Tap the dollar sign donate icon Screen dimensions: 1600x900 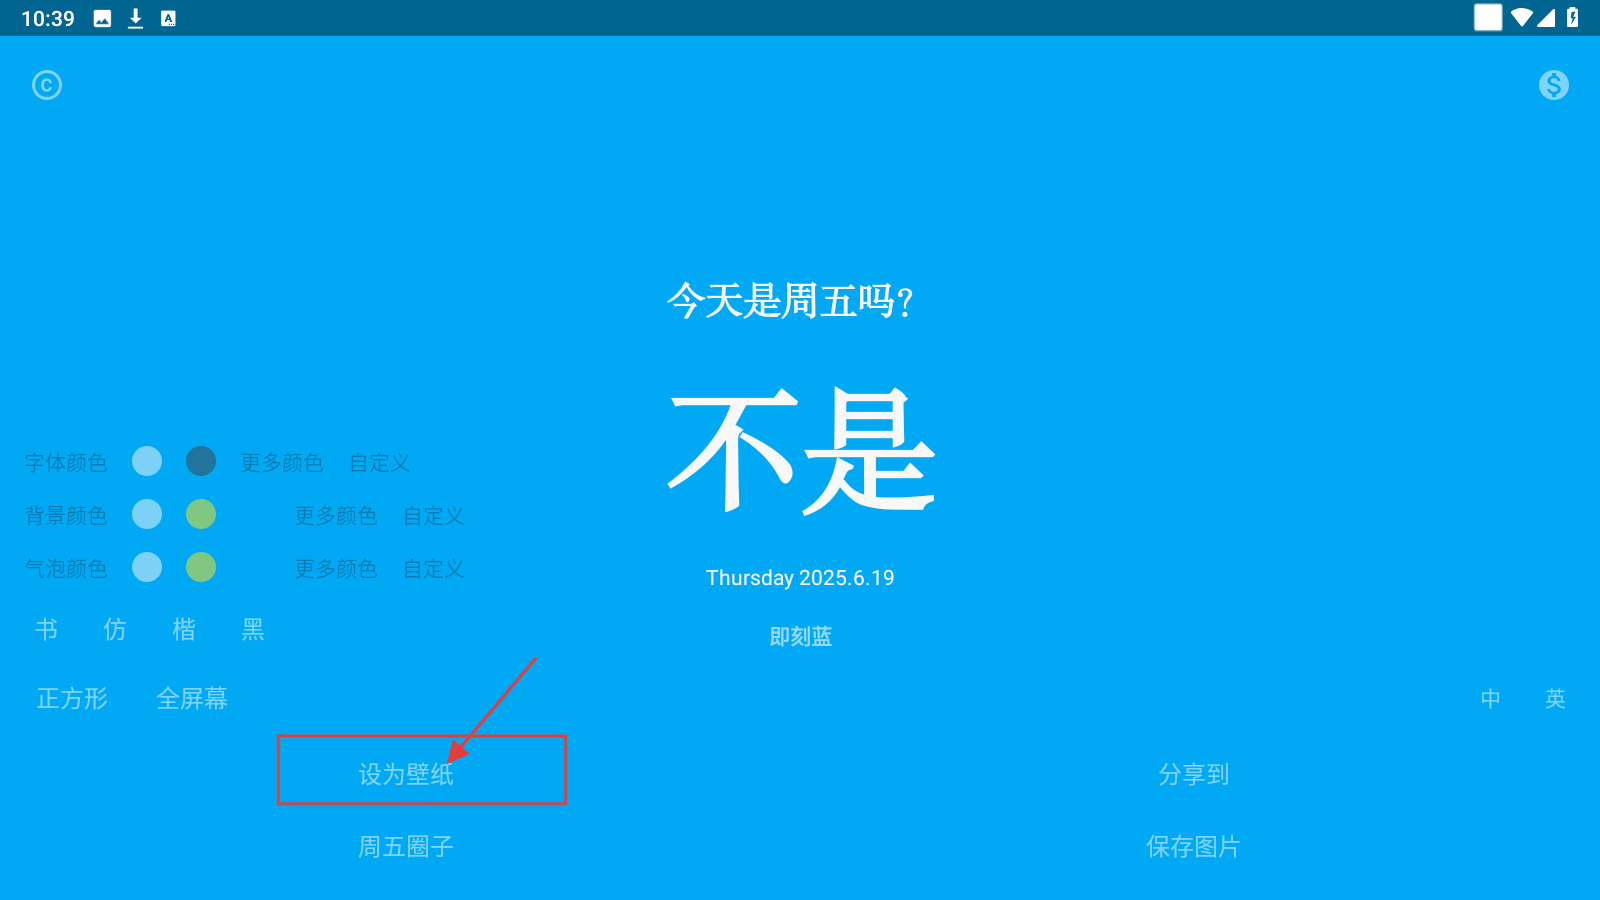pos(1553,85)
